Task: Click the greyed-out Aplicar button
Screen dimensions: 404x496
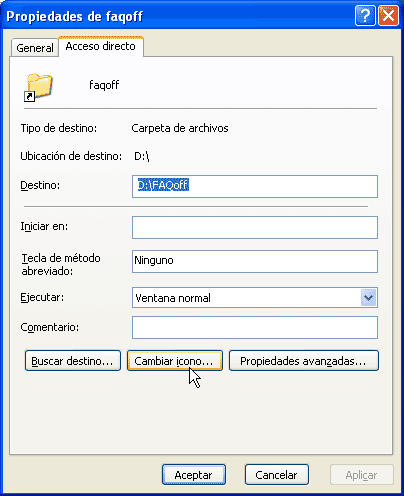Action: coord(362,475)
